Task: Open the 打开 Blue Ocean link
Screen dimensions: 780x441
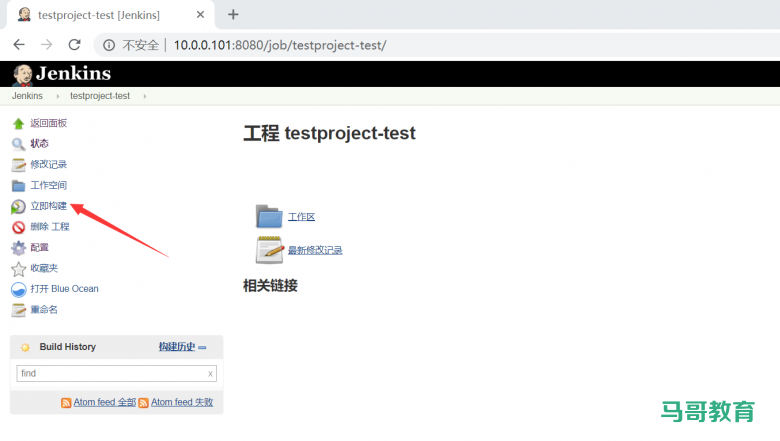Action: click(x=64, y=289)
